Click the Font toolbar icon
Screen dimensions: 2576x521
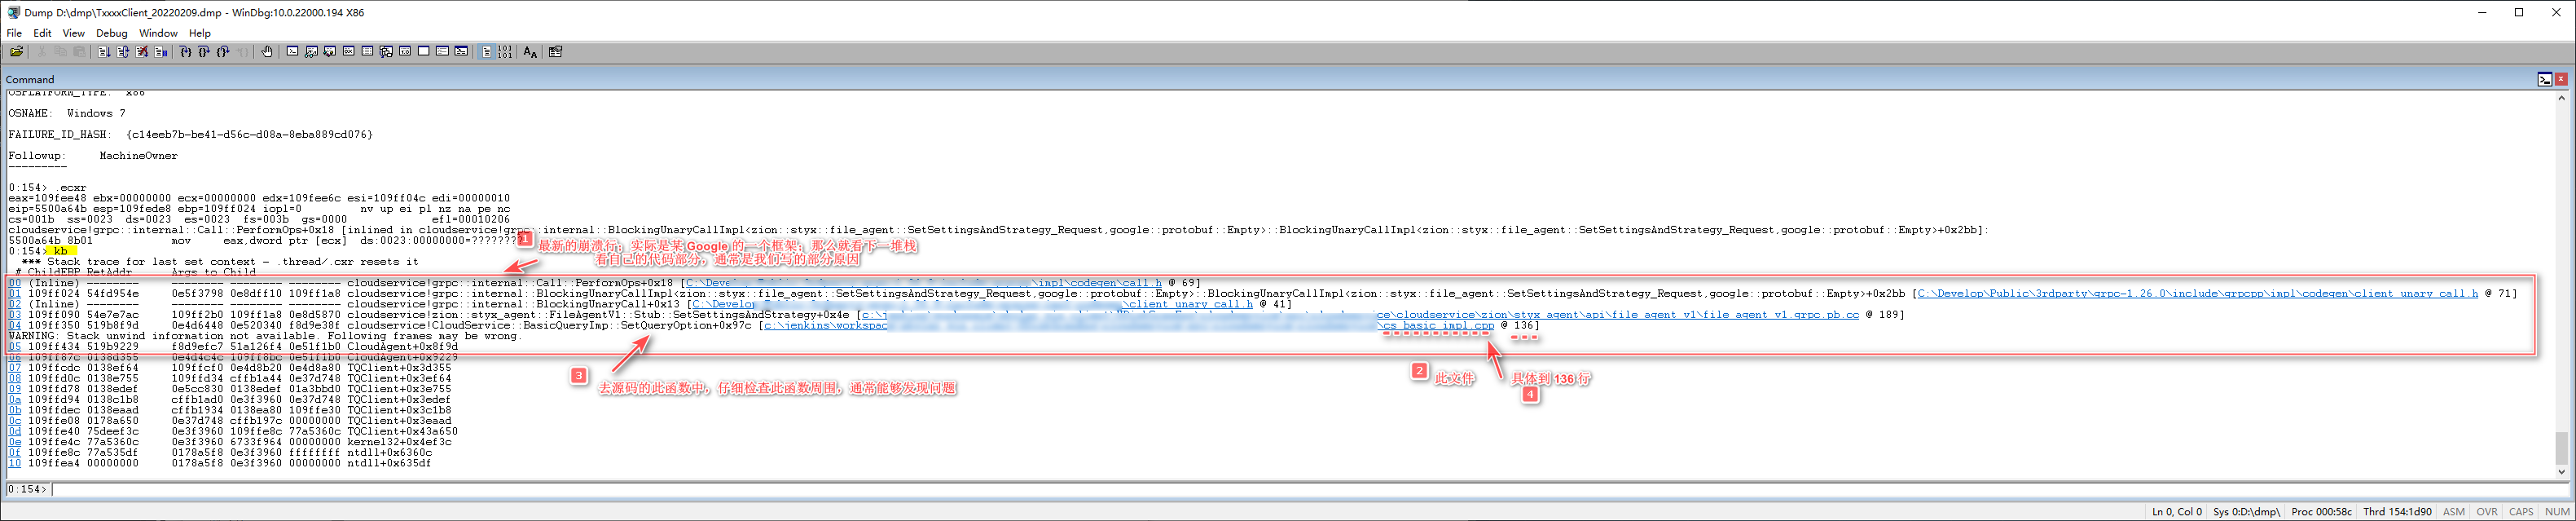tap(531, 51)
